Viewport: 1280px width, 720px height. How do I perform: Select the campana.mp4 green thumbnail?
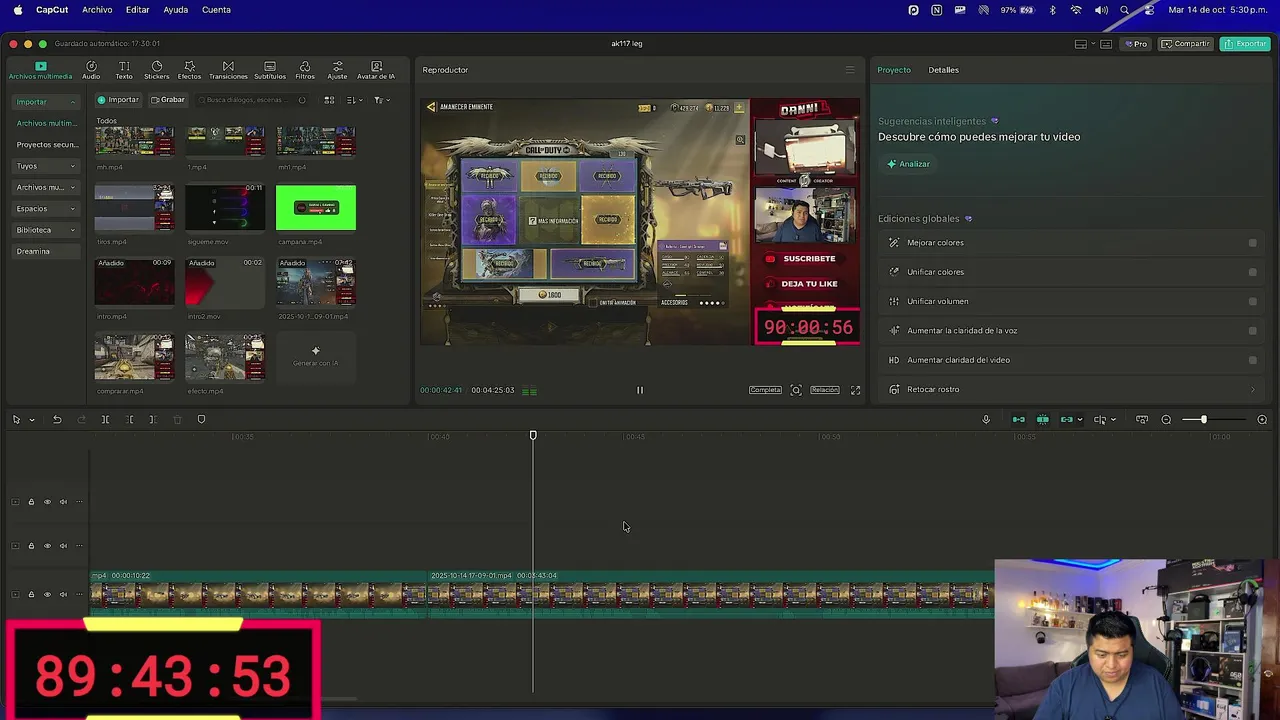click(x=316, y=208)
